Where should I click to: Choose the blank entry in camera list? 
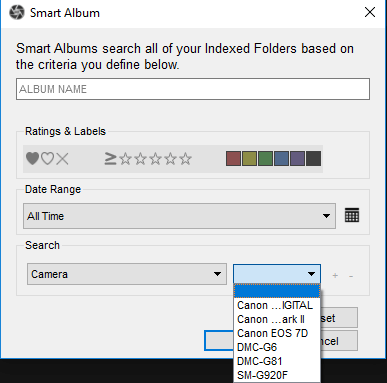coord(277,291)
